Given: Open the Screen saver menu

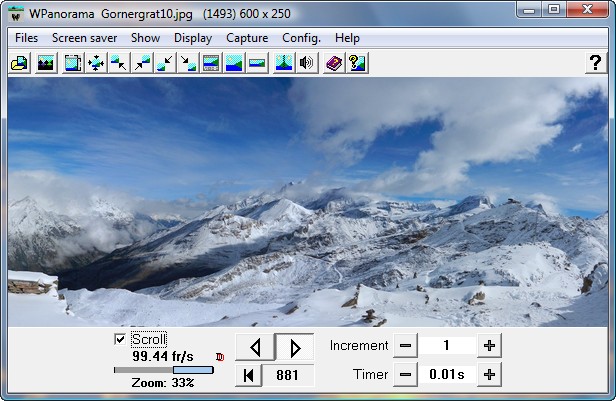Looking at the screenshot, I should [84, 38].
